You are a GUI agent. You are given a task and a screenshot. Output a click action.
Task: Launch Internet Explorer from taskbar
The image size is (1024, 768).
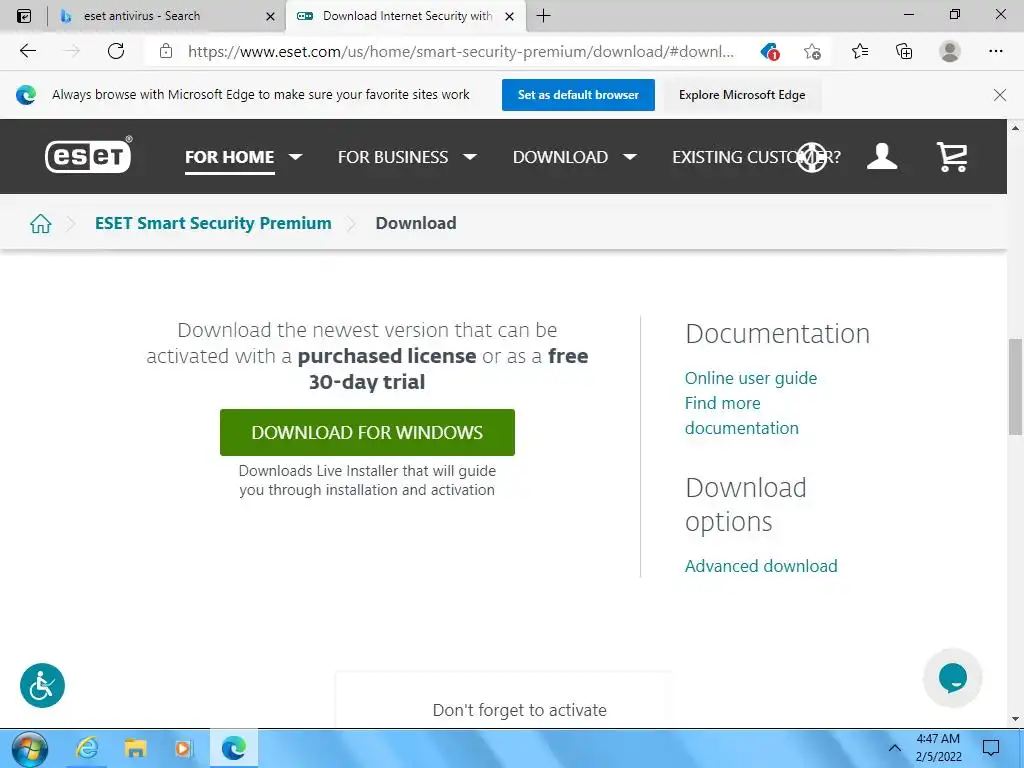88,748
